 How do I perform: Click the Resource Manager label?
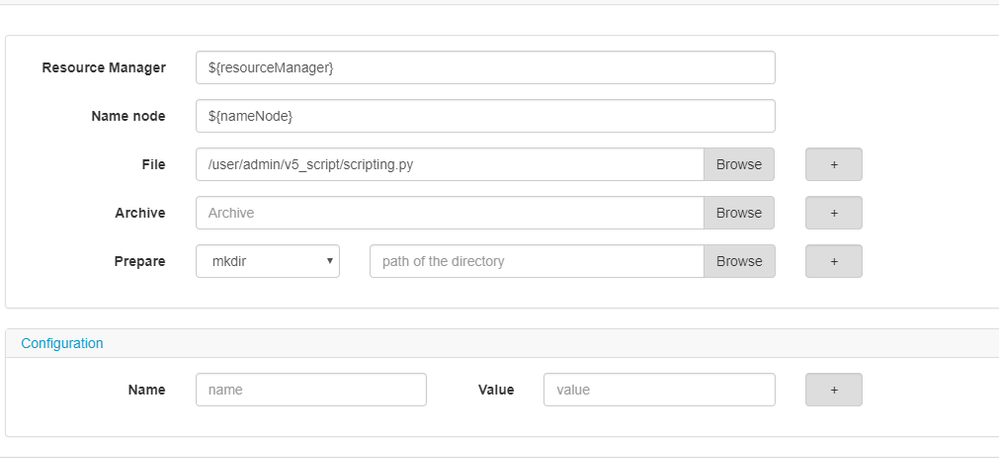pos(104,68)
